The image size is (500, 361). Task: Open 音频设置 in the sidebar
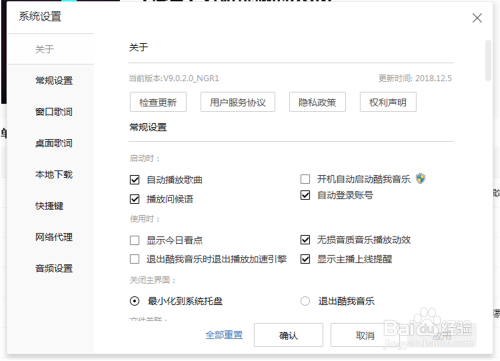tap(54, 269)
